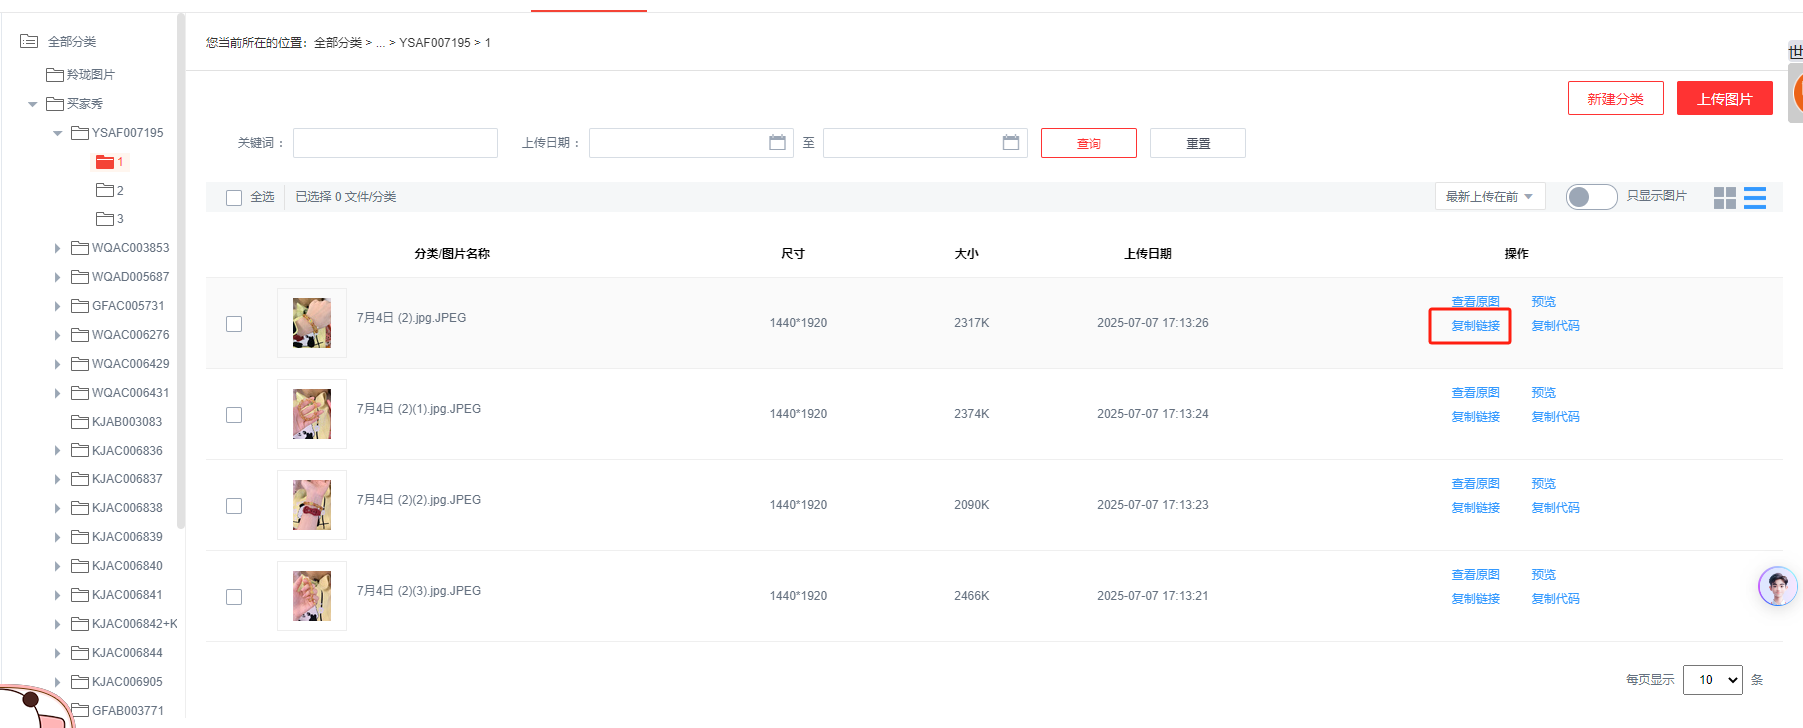Click the 上传图片 button

(1724, 99)
